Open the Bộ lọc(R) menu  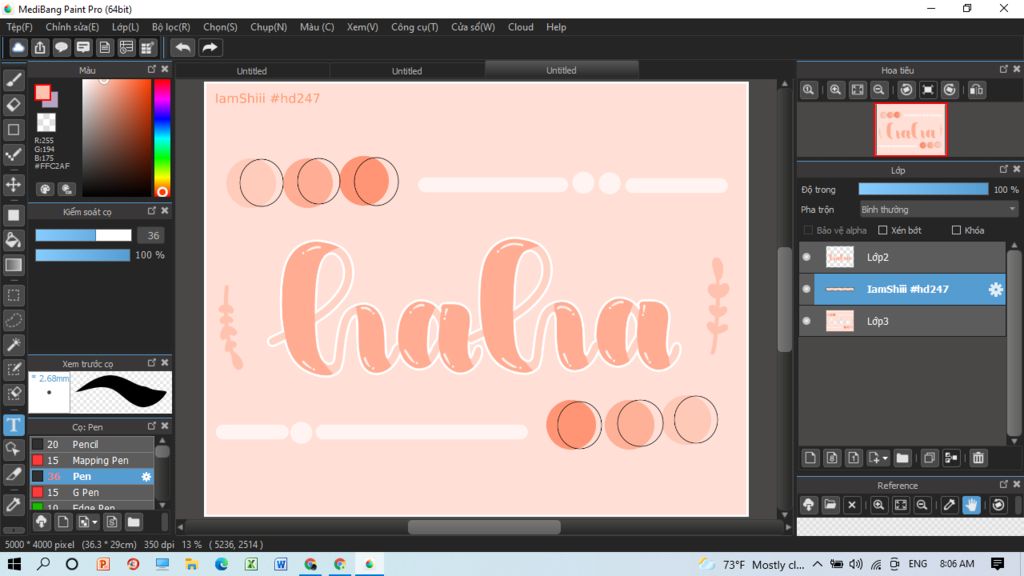tap(171, 27)
